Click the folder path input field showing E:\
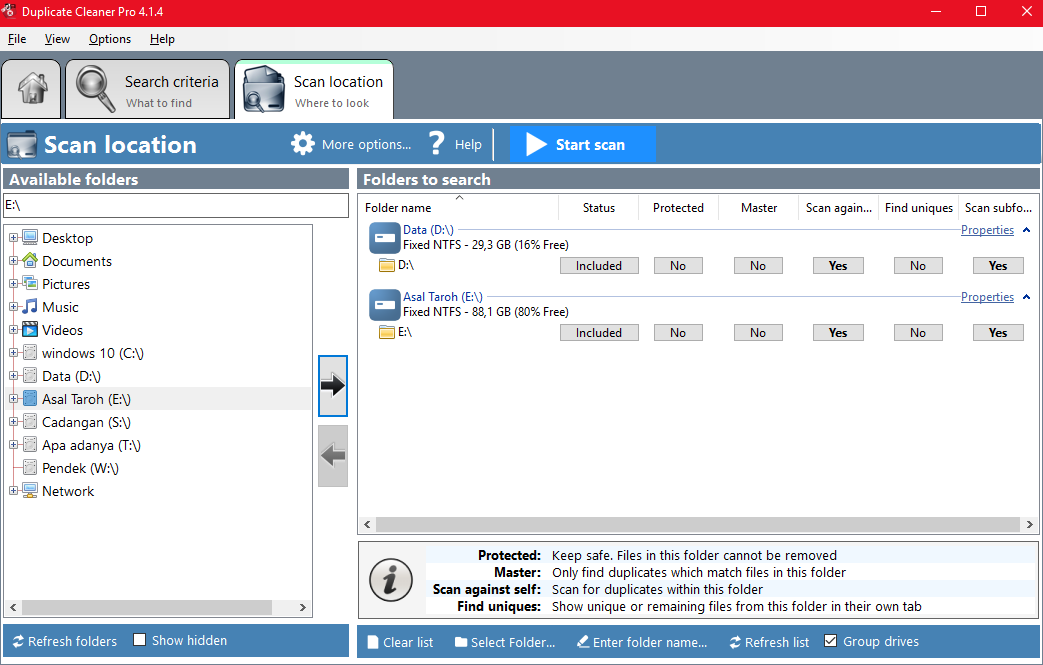1043x665 pixels. [176, 205]
